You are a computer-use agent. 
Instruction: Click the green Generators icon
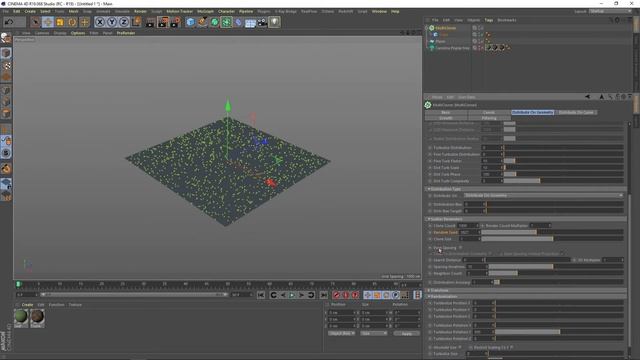click(215, 22)
